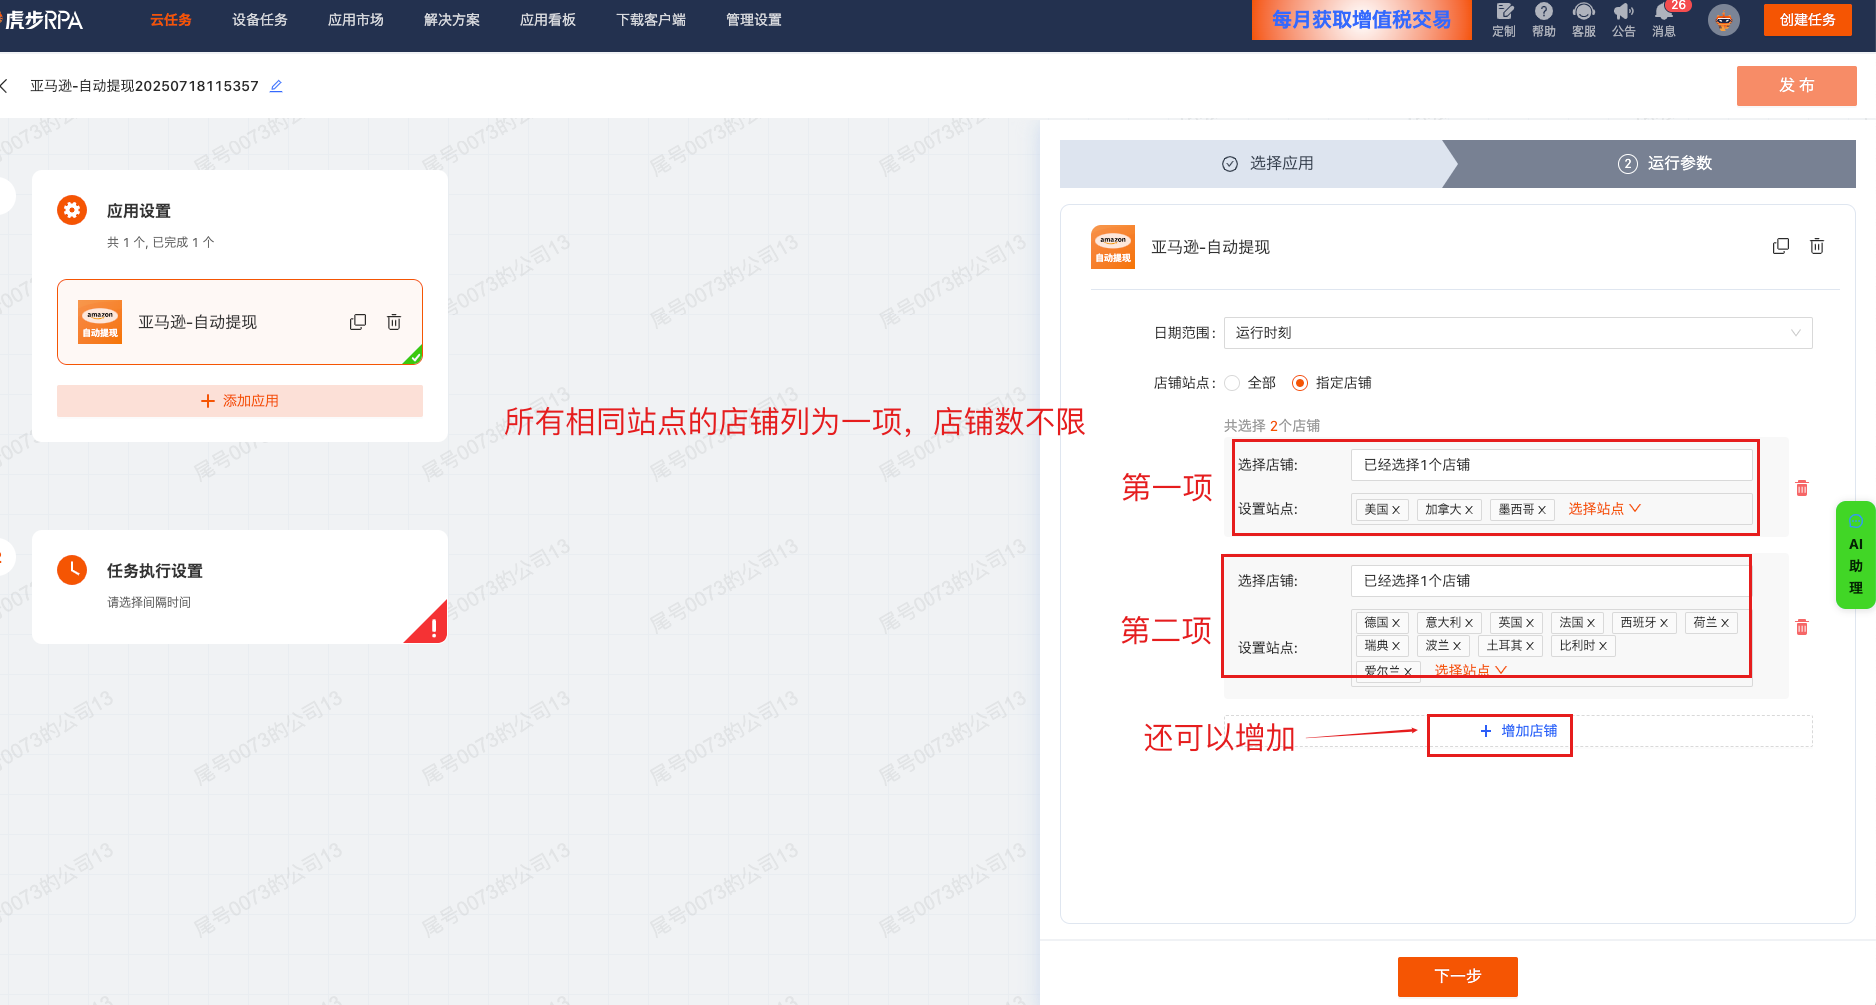
Task: Click the 发布 publish button
Action: pos(1797,86)
